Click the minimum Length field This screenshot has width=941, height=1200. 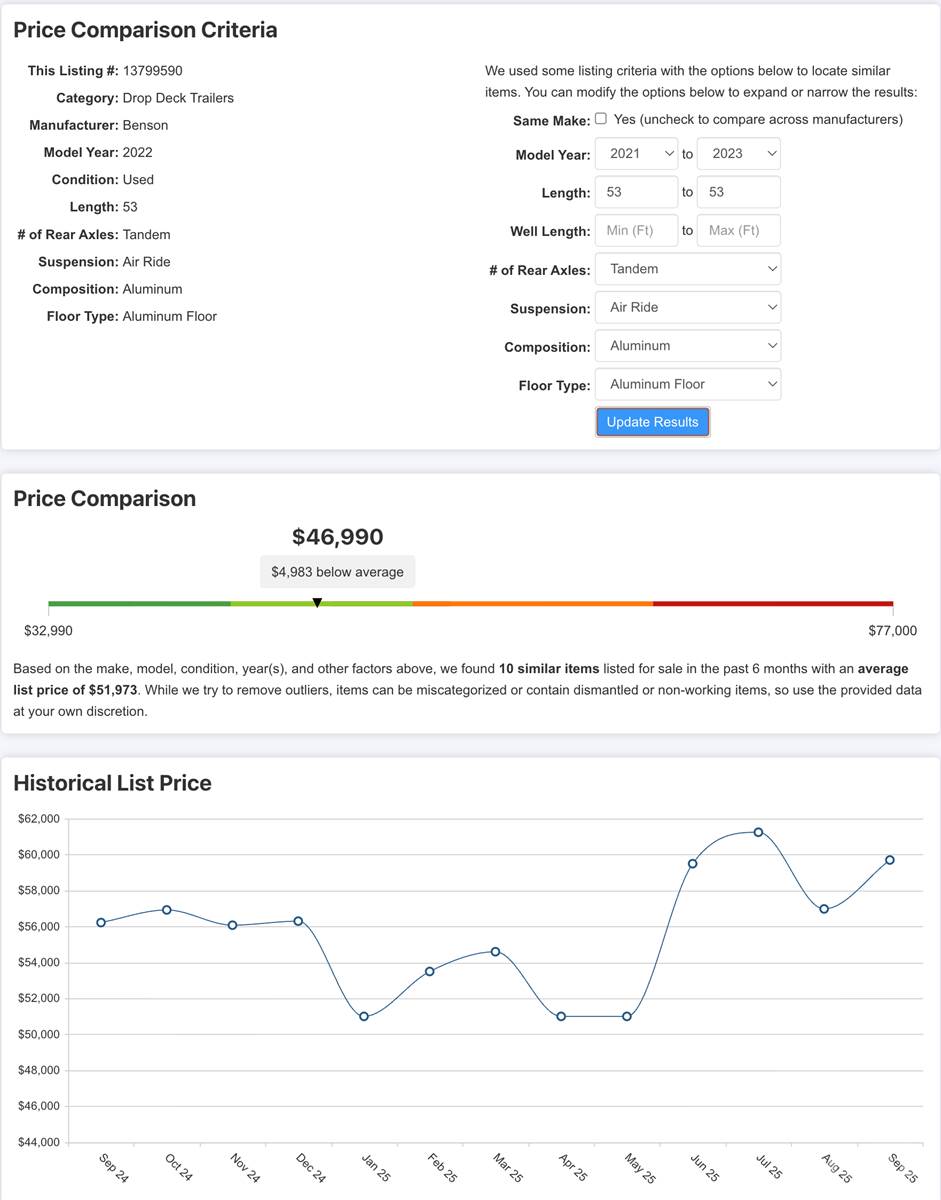click(x=637, y=192)
